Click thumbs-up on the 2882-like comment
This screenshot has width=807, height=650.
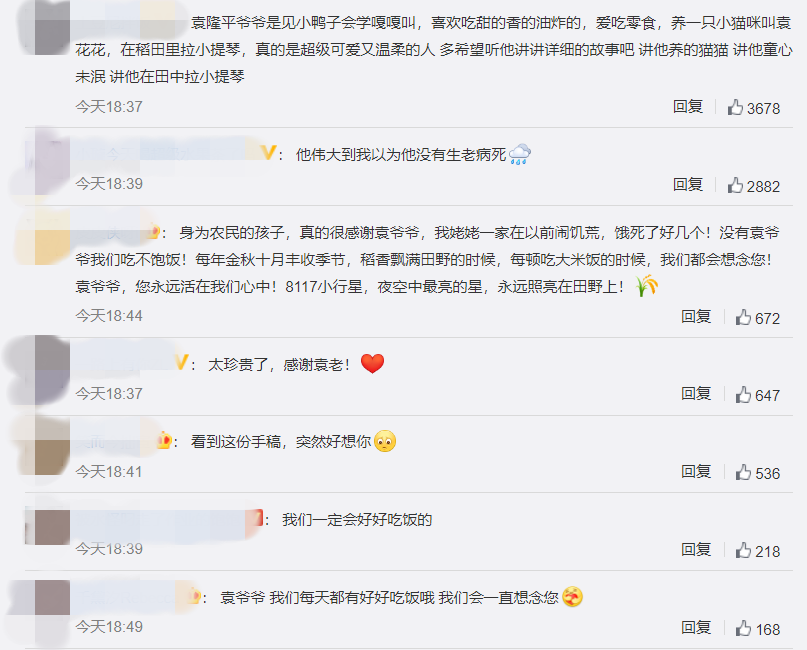tap(735, 185)
